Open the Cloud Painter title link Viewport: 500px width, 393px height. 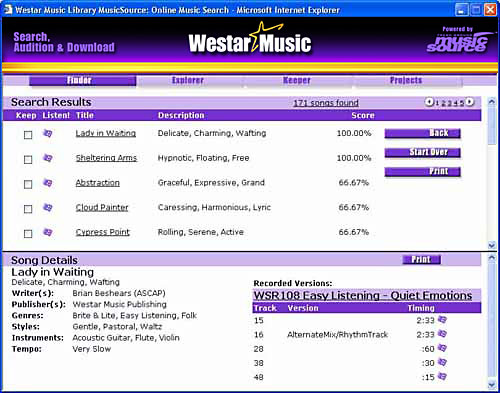[102, 207]
